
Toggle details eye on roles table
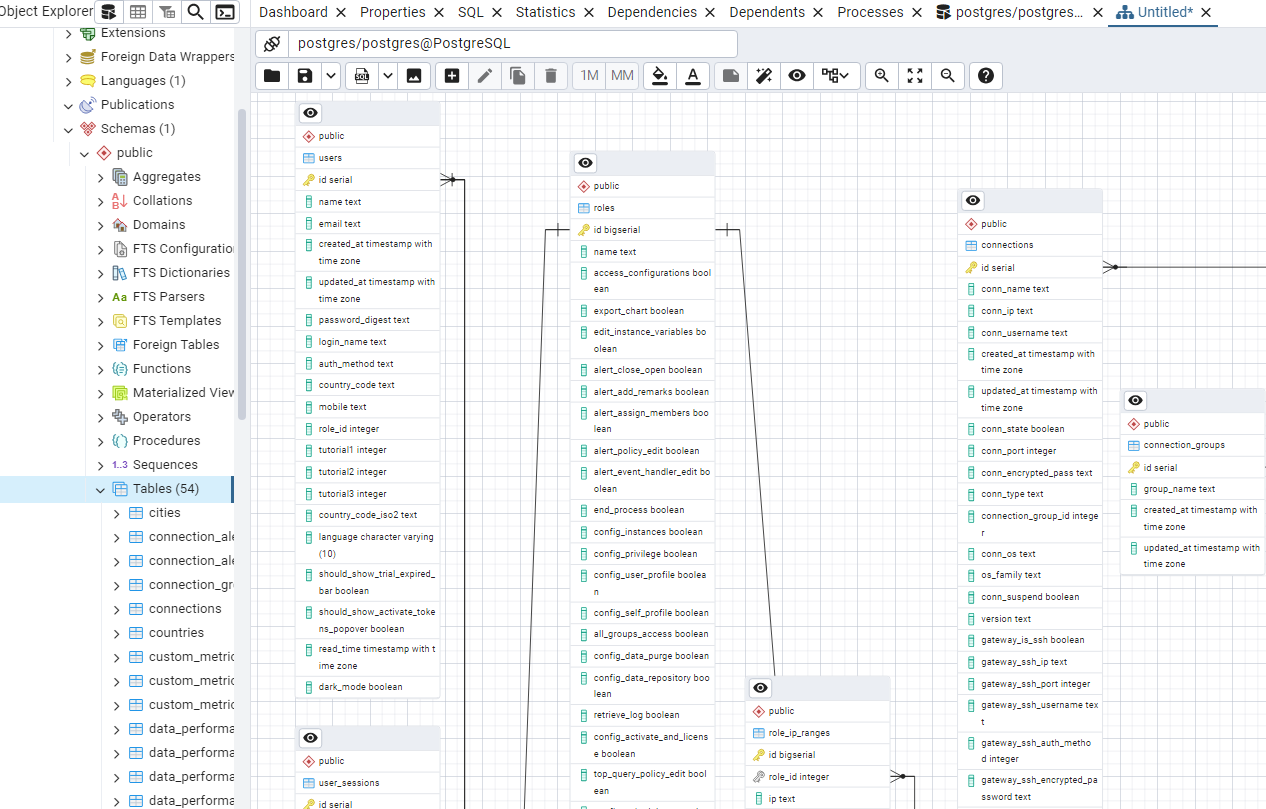coord(586,163)
